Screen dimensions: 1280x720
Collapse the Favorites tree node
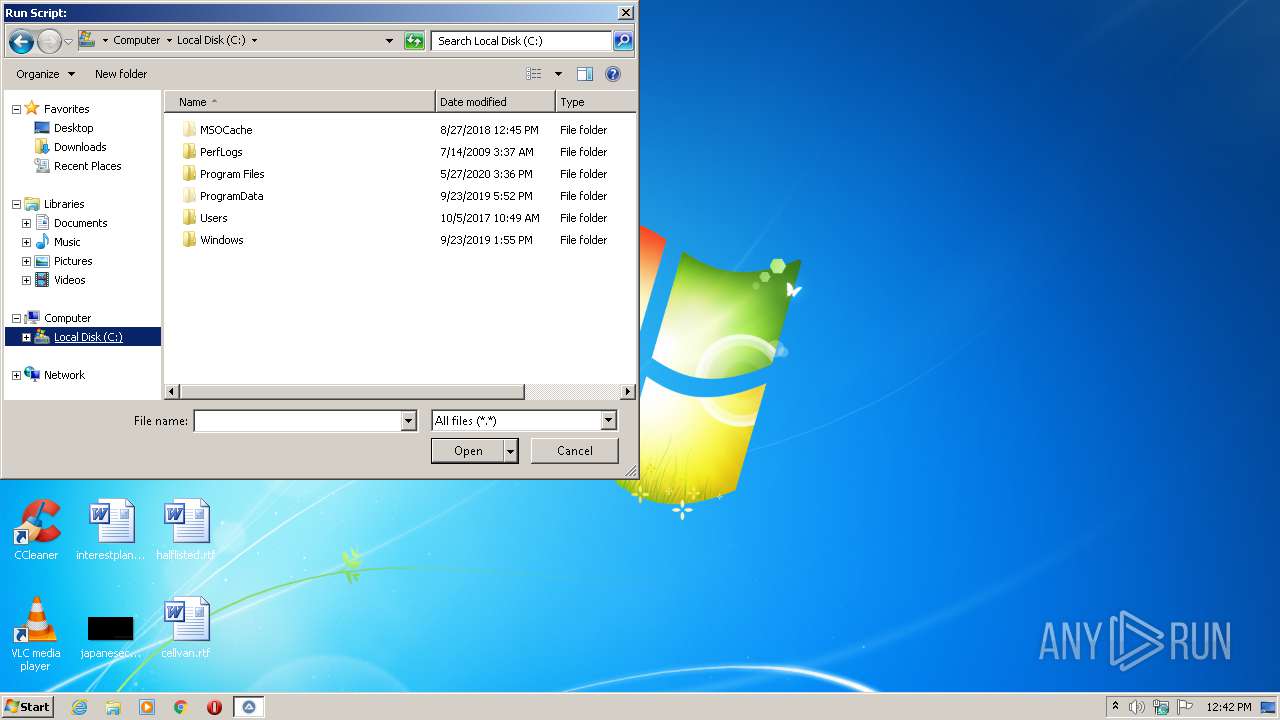16,109
